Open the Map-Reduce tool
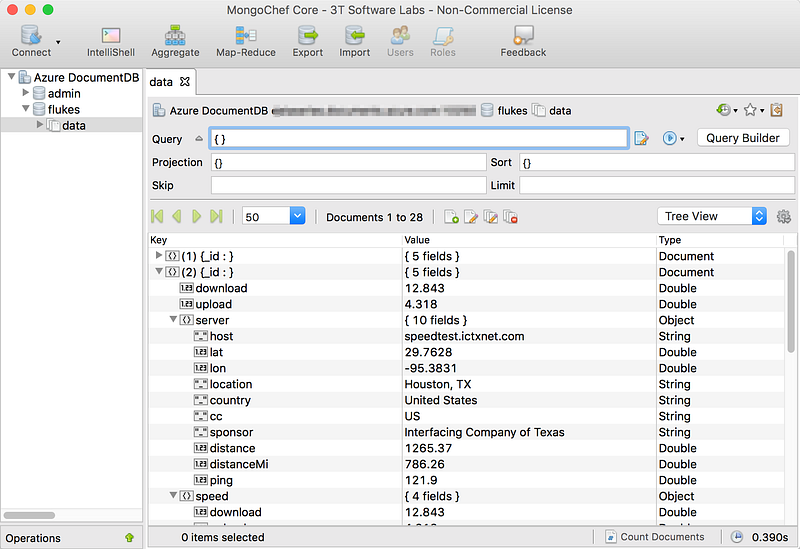This screenshot has width=800, height=549. coord(246,41)
